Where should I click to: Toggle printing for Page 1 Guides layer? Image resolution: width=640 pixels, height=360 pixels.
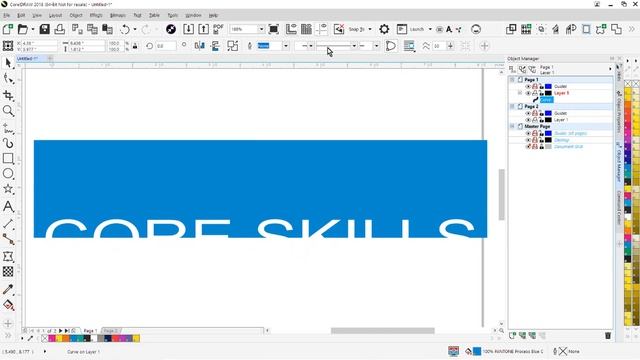point(535,87)
